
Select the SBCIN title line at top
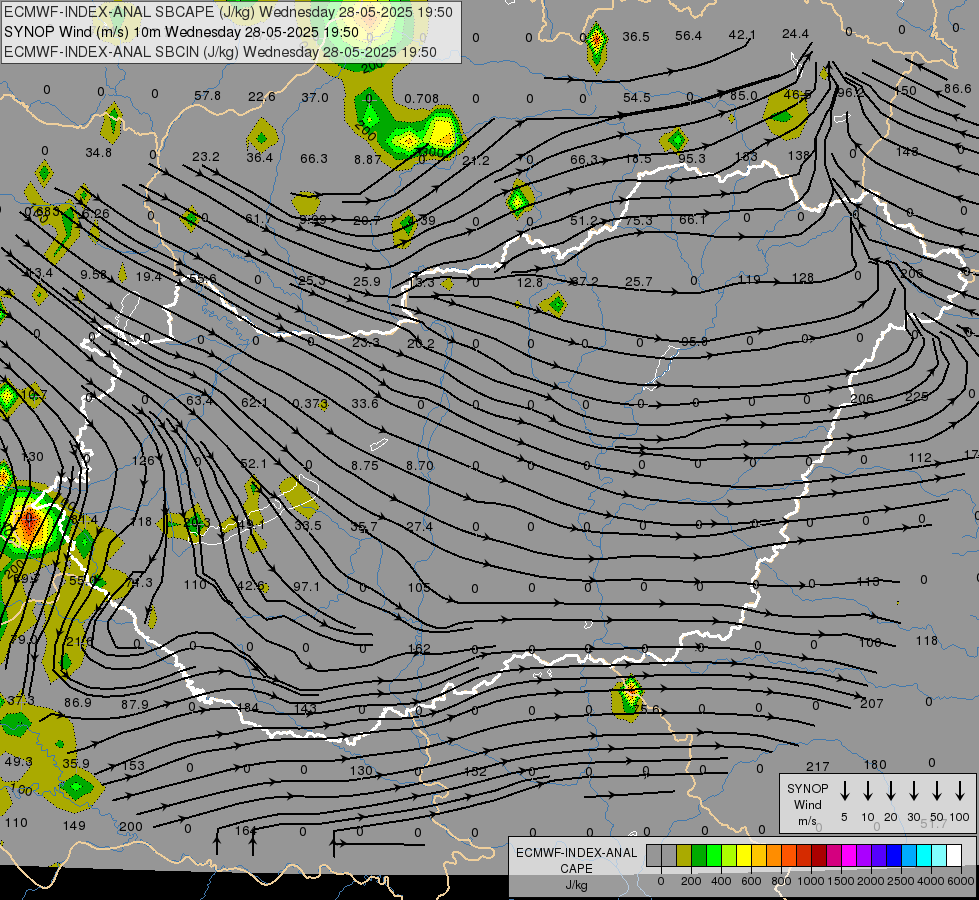[220, 52]
